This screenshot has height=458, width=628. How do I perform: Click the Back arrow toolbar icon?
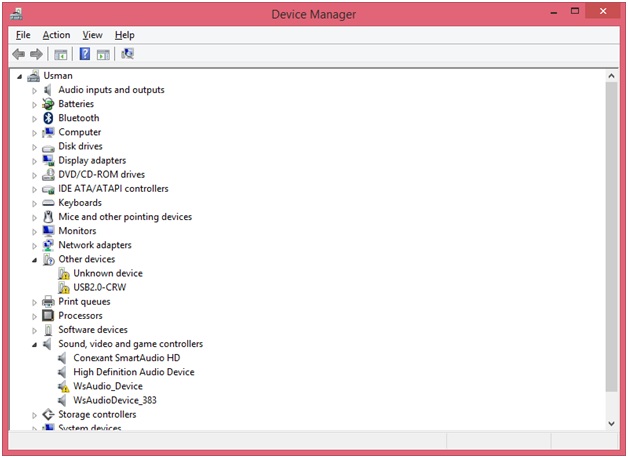[18, 54]
